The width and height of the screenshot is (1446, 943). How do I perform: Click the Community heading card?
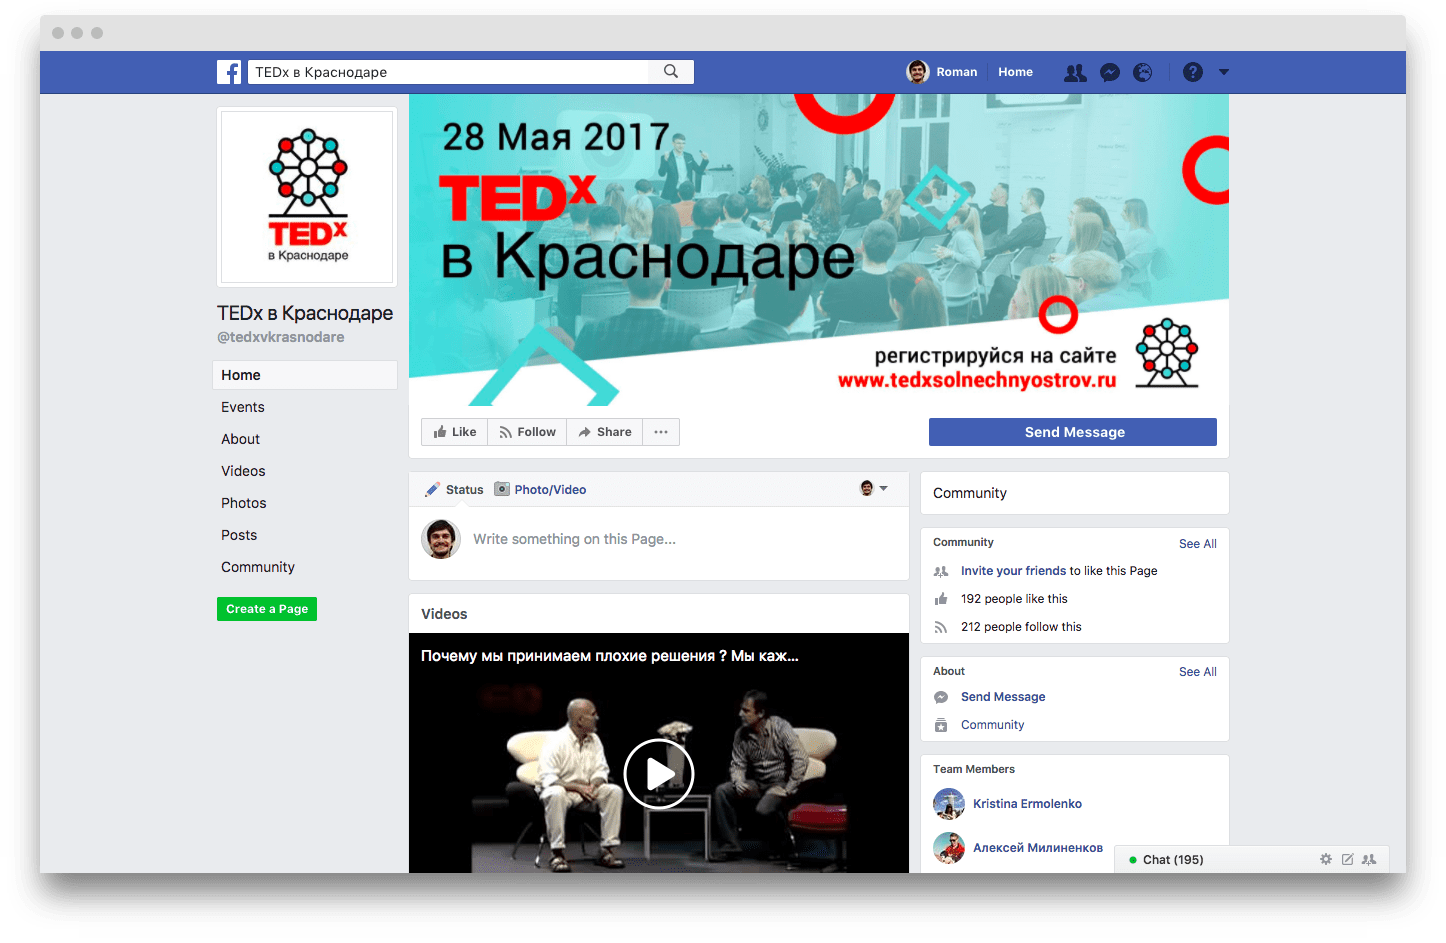tap(1074, 493)
